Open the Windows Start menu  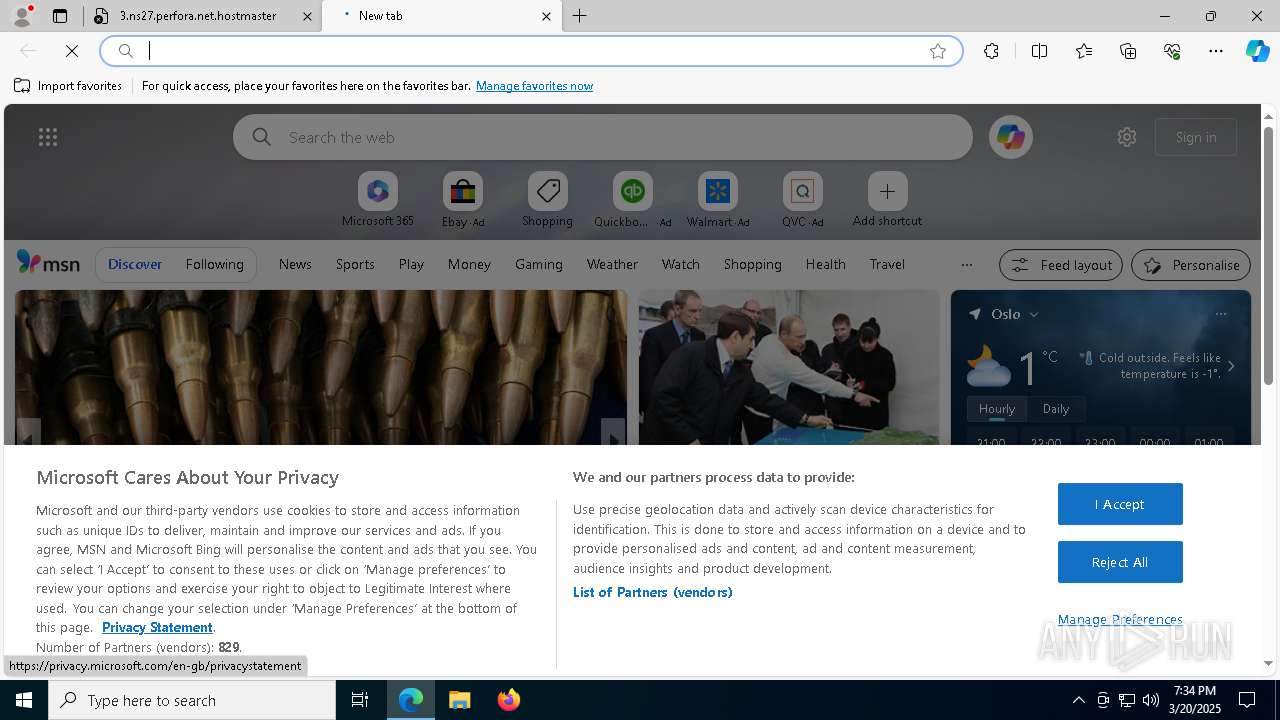24,700
